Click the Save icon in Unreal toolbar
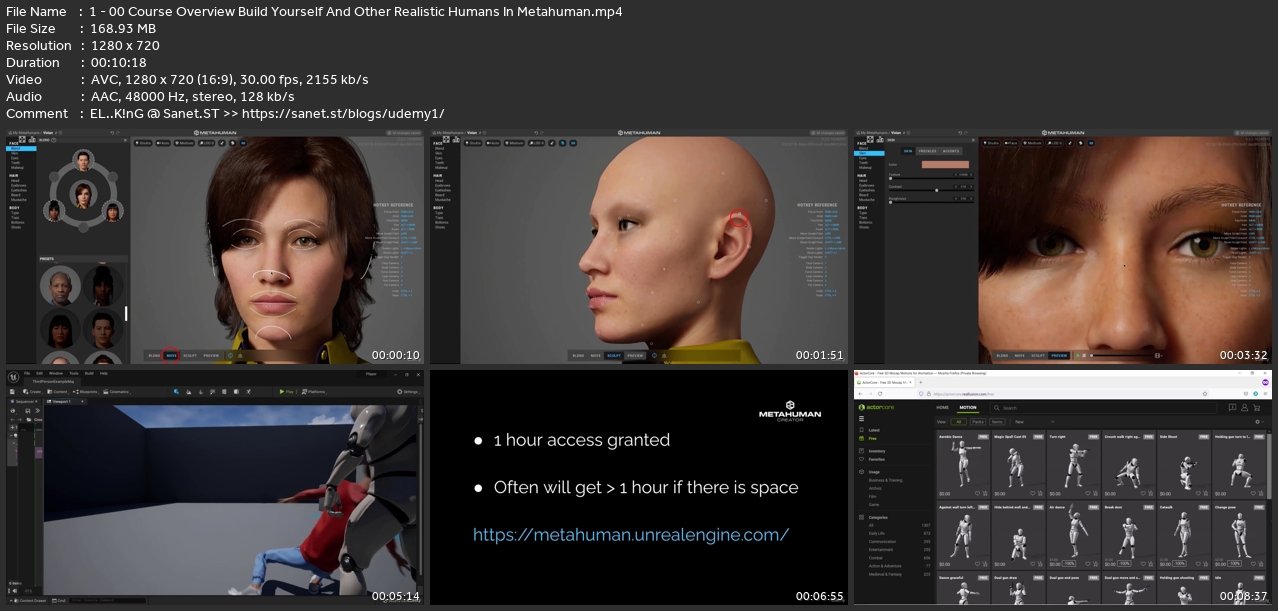The width and height of the screenshot is (1278, 611). pos(12,392)
